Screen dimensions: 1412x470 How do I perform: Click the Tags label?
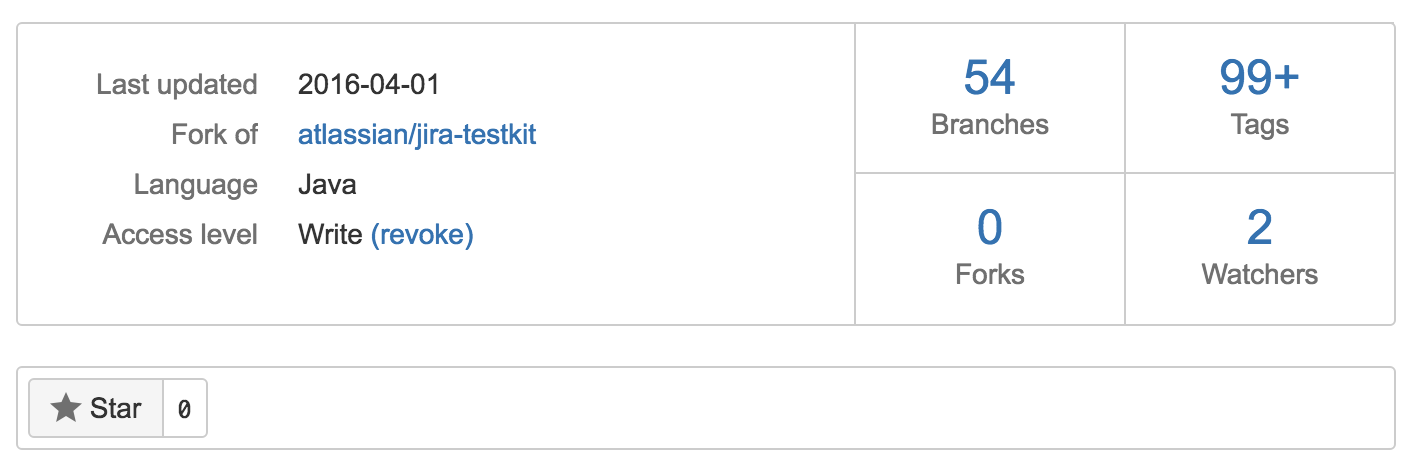click(1259, 124)
